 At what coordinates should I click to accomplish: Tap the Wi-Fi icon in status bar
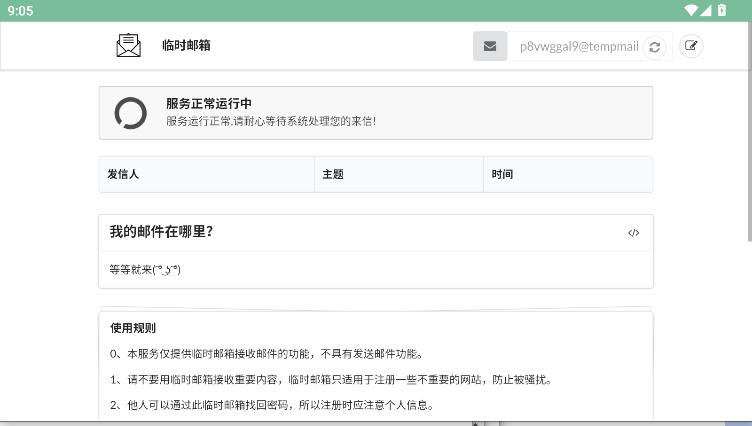pos(691,10)
